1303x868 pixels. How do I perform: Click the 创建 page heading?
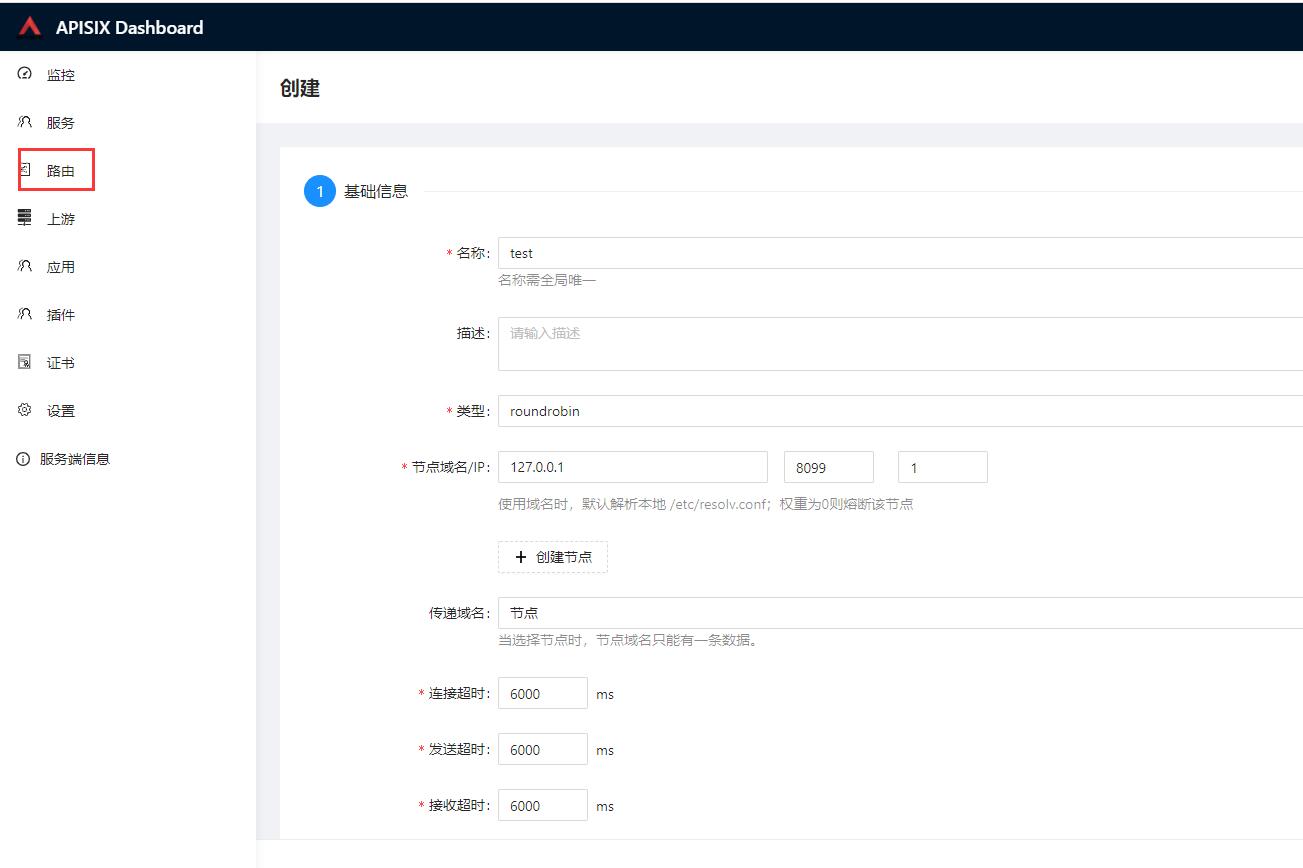[x=300, y=88]
